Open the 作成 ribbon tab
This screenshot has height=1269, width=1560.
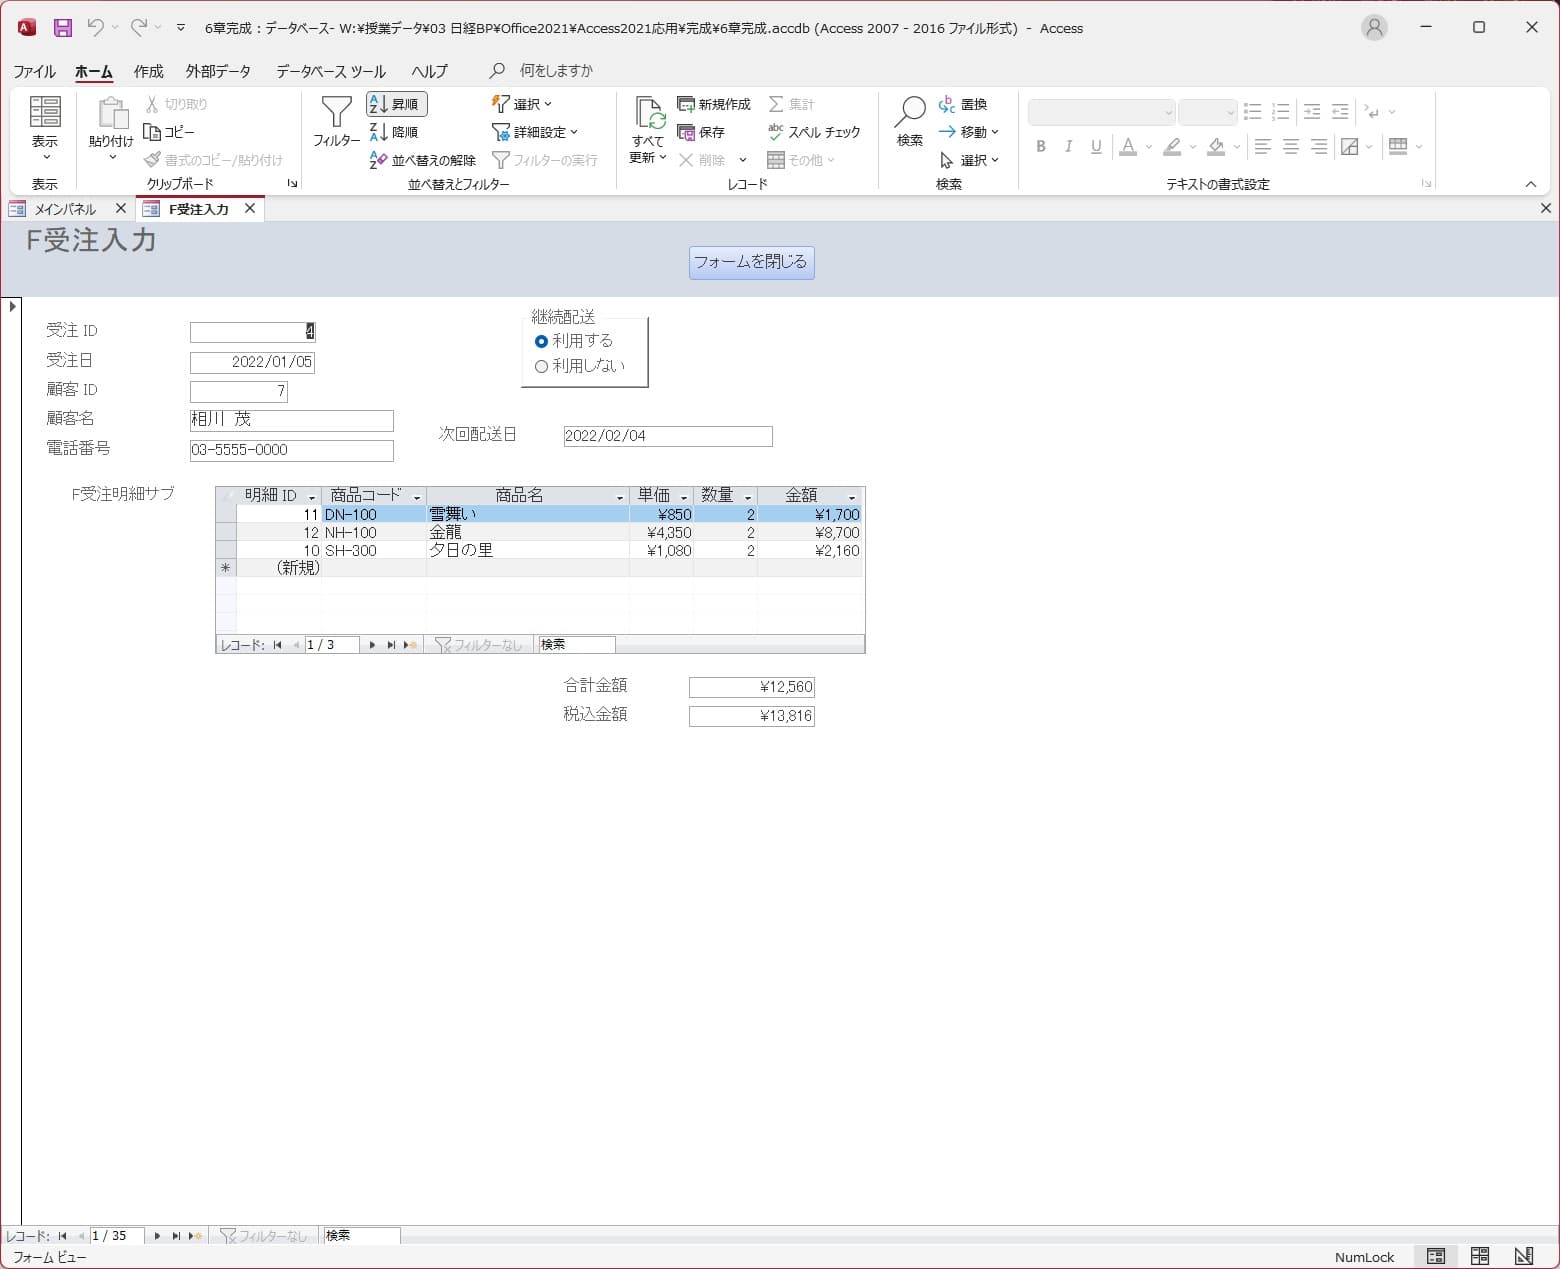tap(148, 71)
